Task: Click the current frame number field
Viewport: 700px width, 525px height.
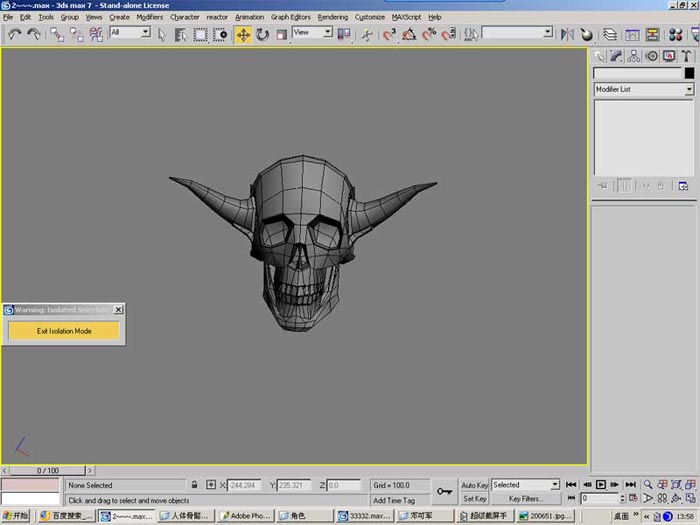Action: coord(600,498)
